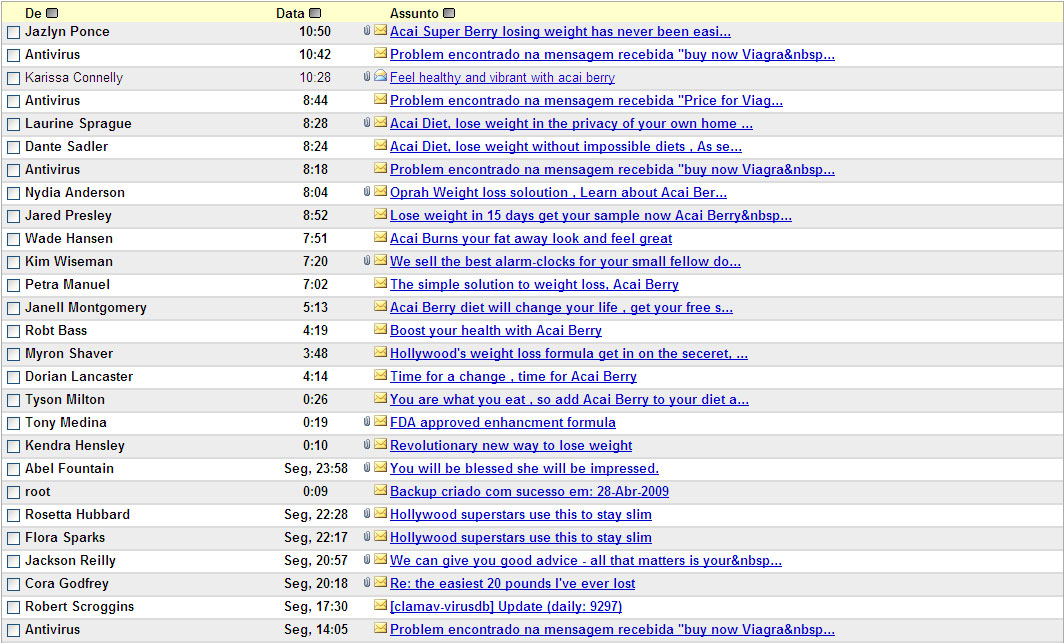
Task: Select the checkbox for Dante Sadler's email
Action: tap(13, 147)
